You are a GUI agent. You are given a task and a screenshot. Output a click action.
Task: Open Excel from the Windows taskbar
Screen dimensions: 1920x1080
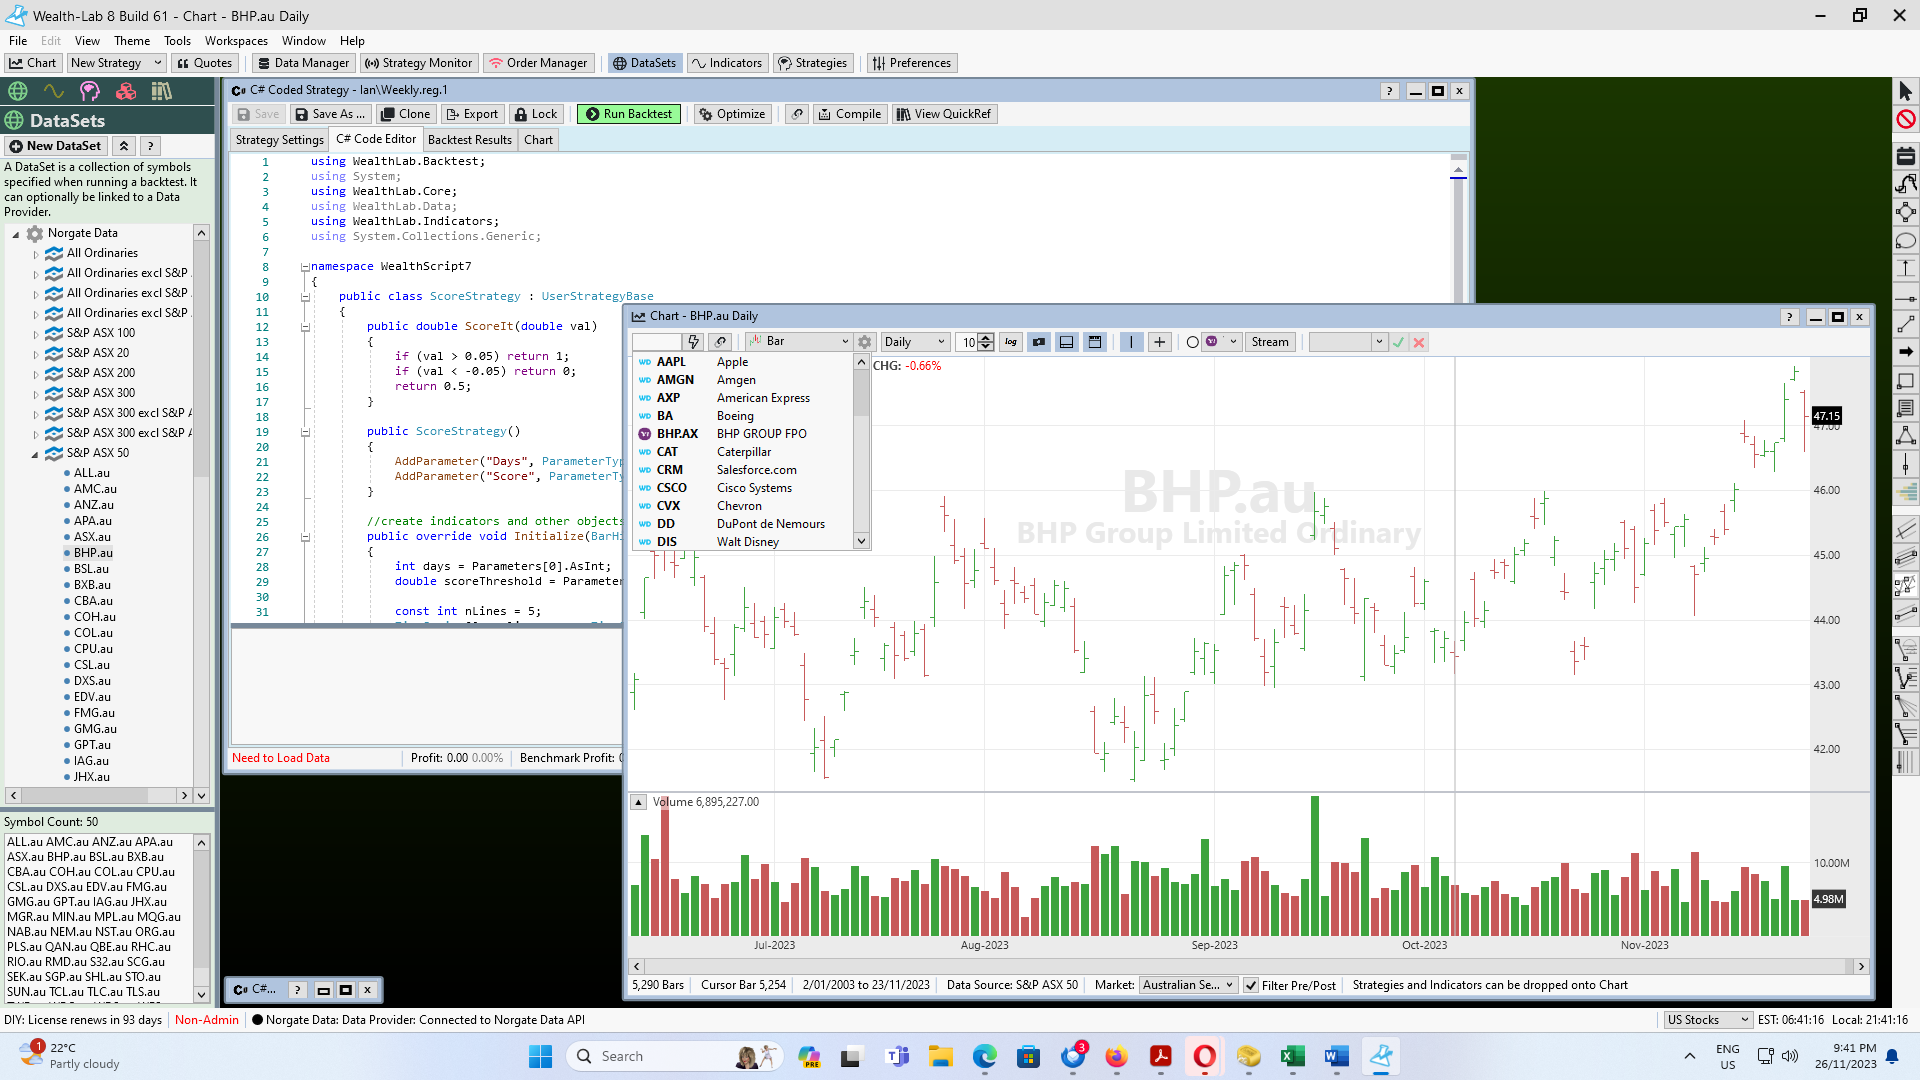click(x=1292, y=1057)
